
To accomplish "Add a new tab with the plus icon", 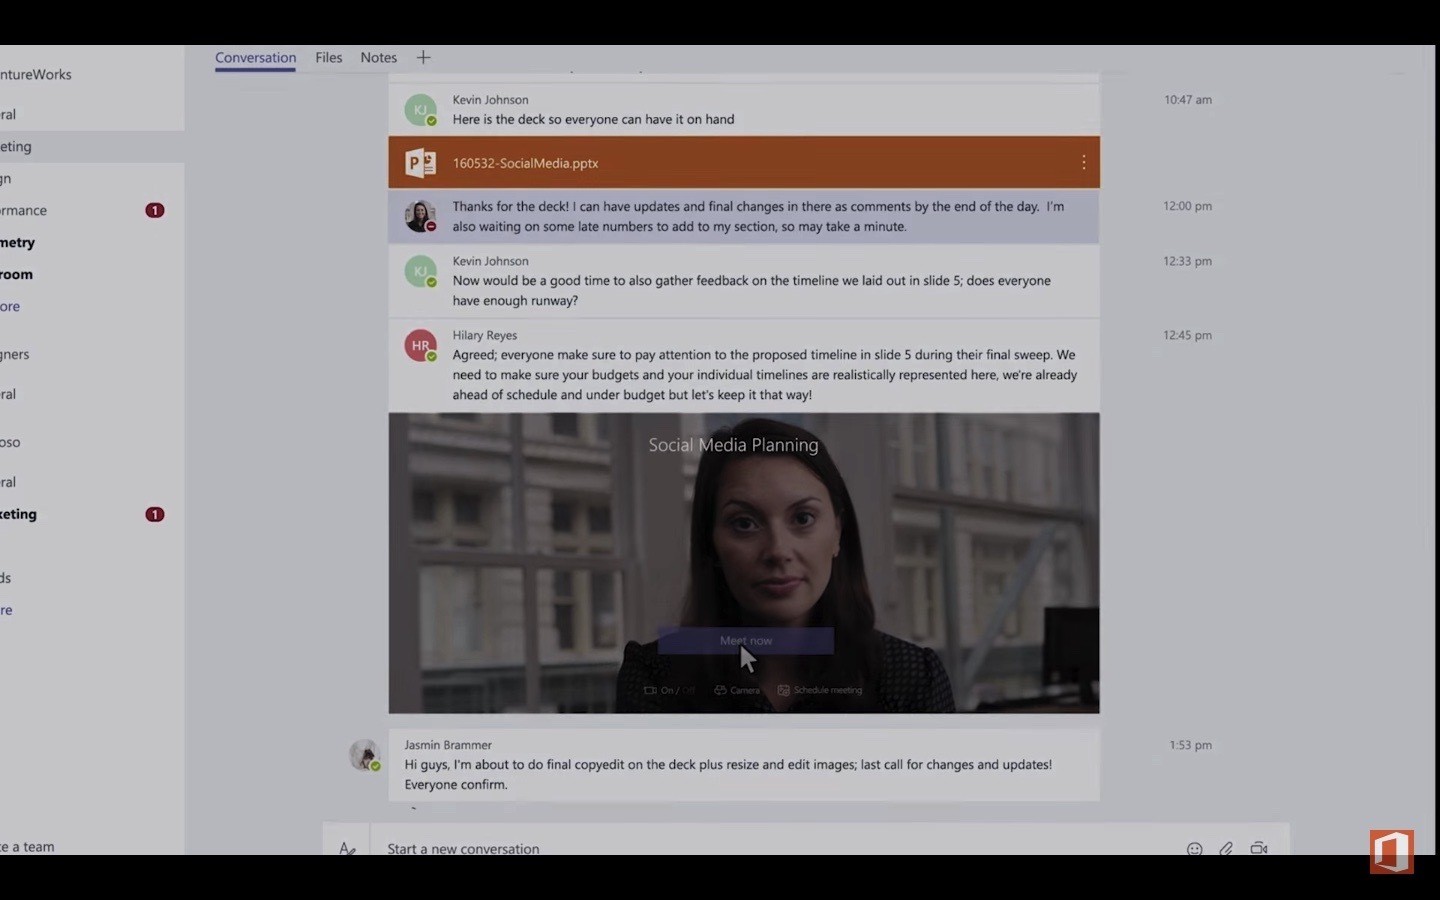I will click(423, 58).
